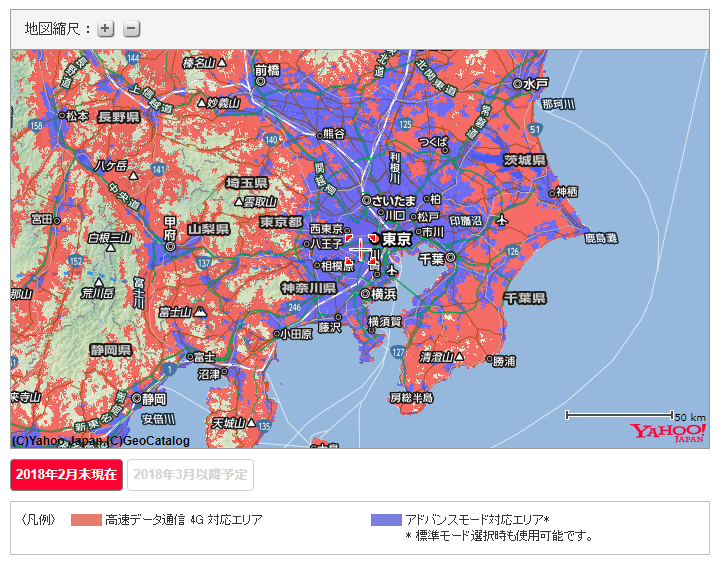Screen dimensions: 723x567
Task: Click the Haneda airport airplane icon
Action: [x=392, y=271]
